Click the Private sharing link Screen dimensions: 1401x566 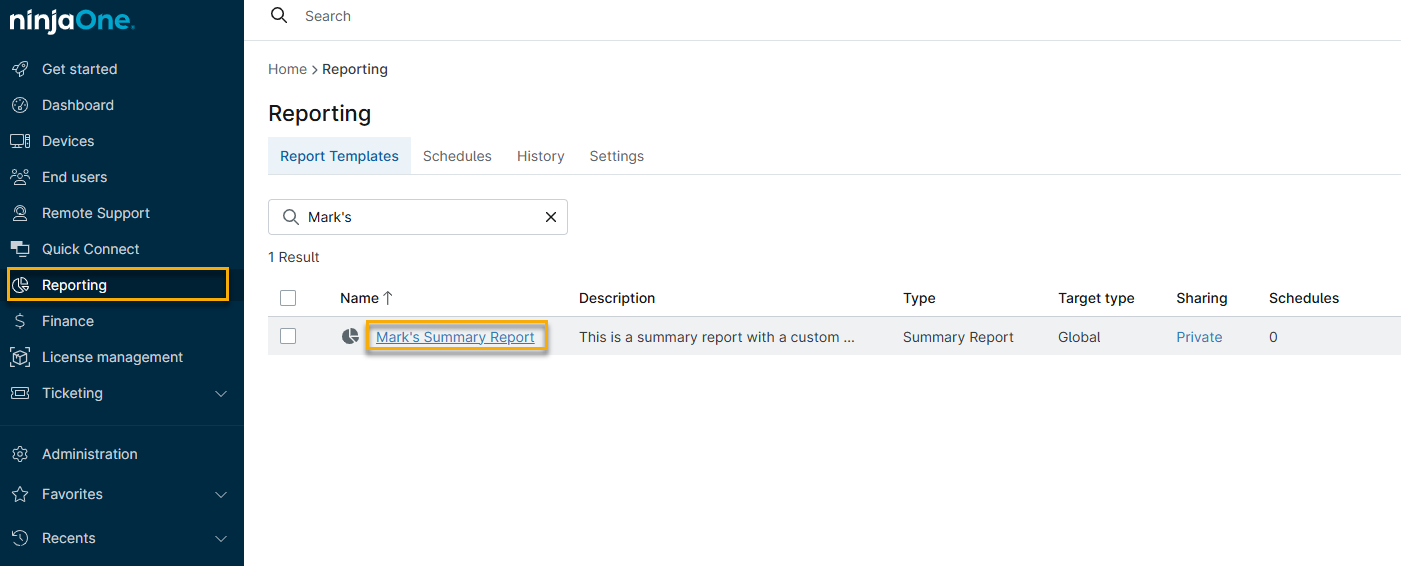point(1199,337)
